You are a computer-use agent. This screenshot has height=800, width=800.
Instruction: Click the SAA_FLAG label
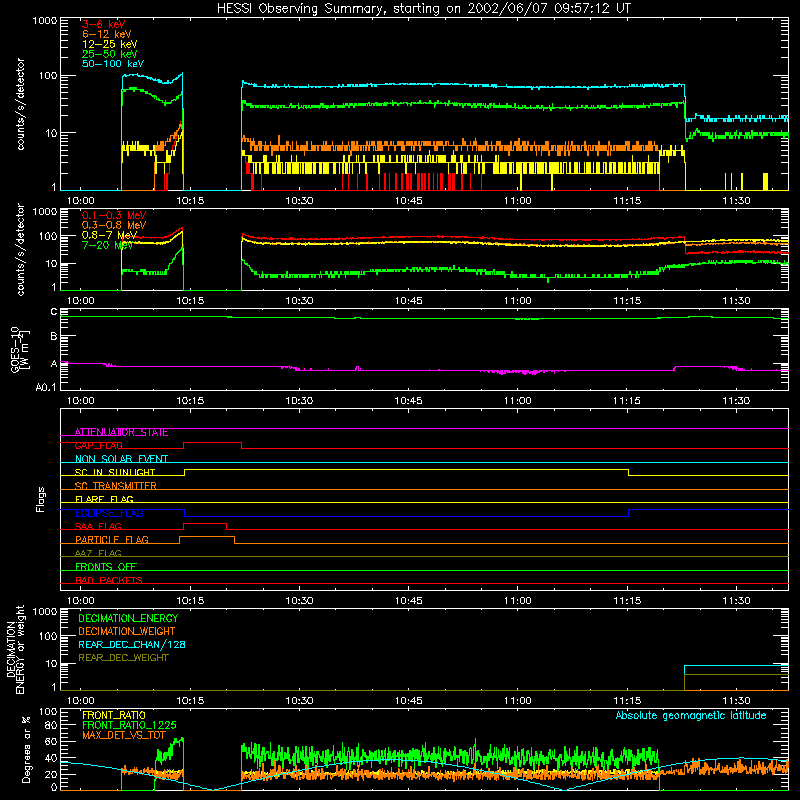click(x=98, y=526)
